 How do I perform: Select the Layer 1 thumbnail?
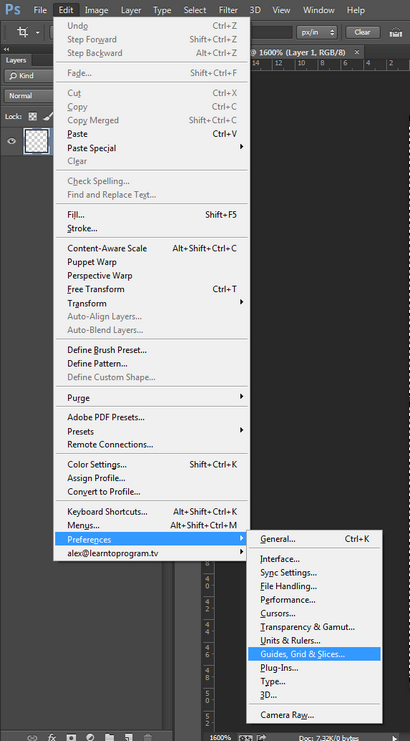pyautogui.click(x=36, y=141)
